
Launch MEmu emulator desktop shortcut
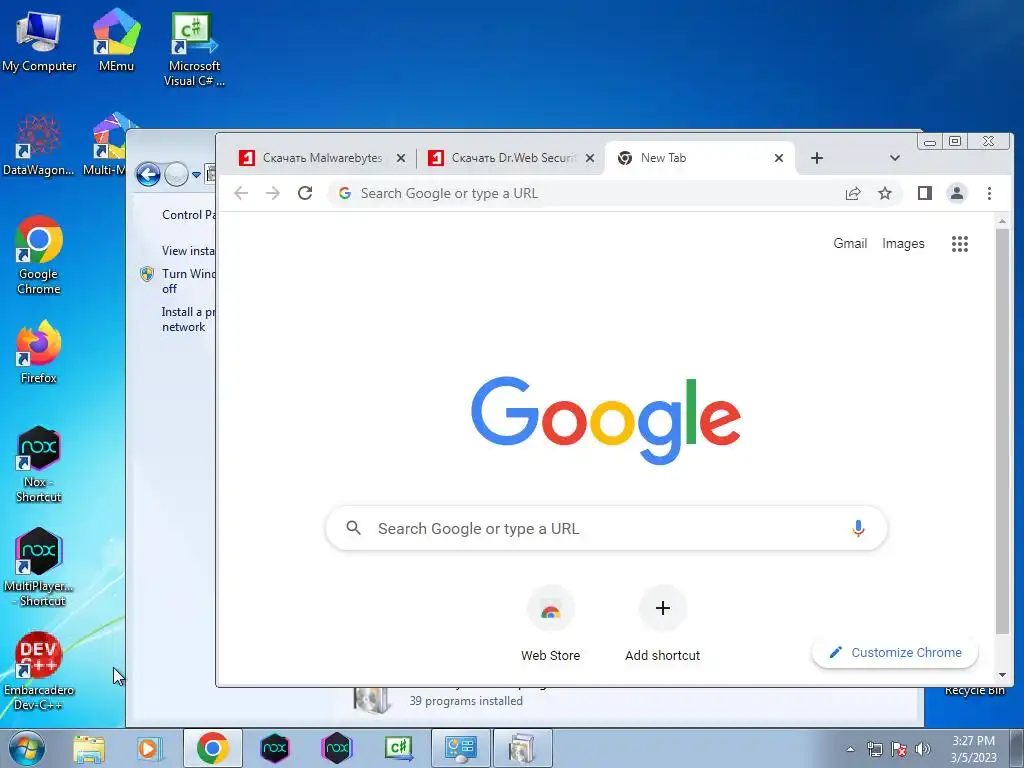click(x=116, y=41)
